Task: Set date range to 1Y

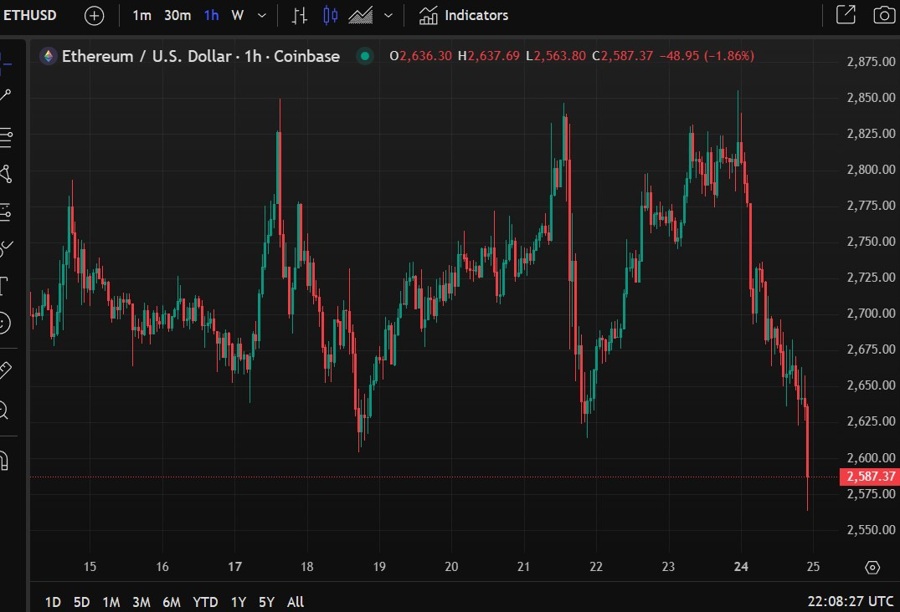Action: (238, 602)
